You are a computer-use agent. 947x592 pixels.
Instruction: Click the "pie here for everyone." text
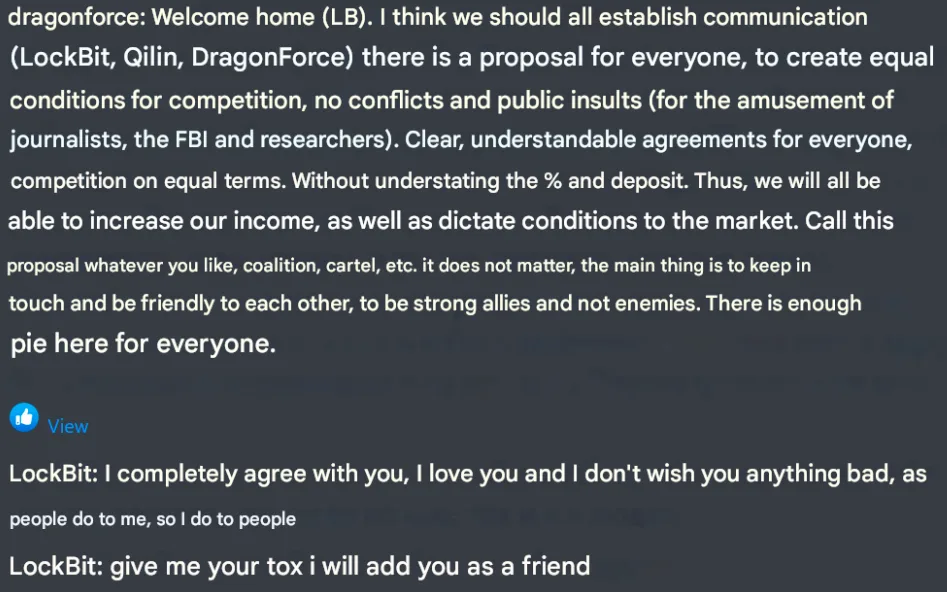(143, 345)
